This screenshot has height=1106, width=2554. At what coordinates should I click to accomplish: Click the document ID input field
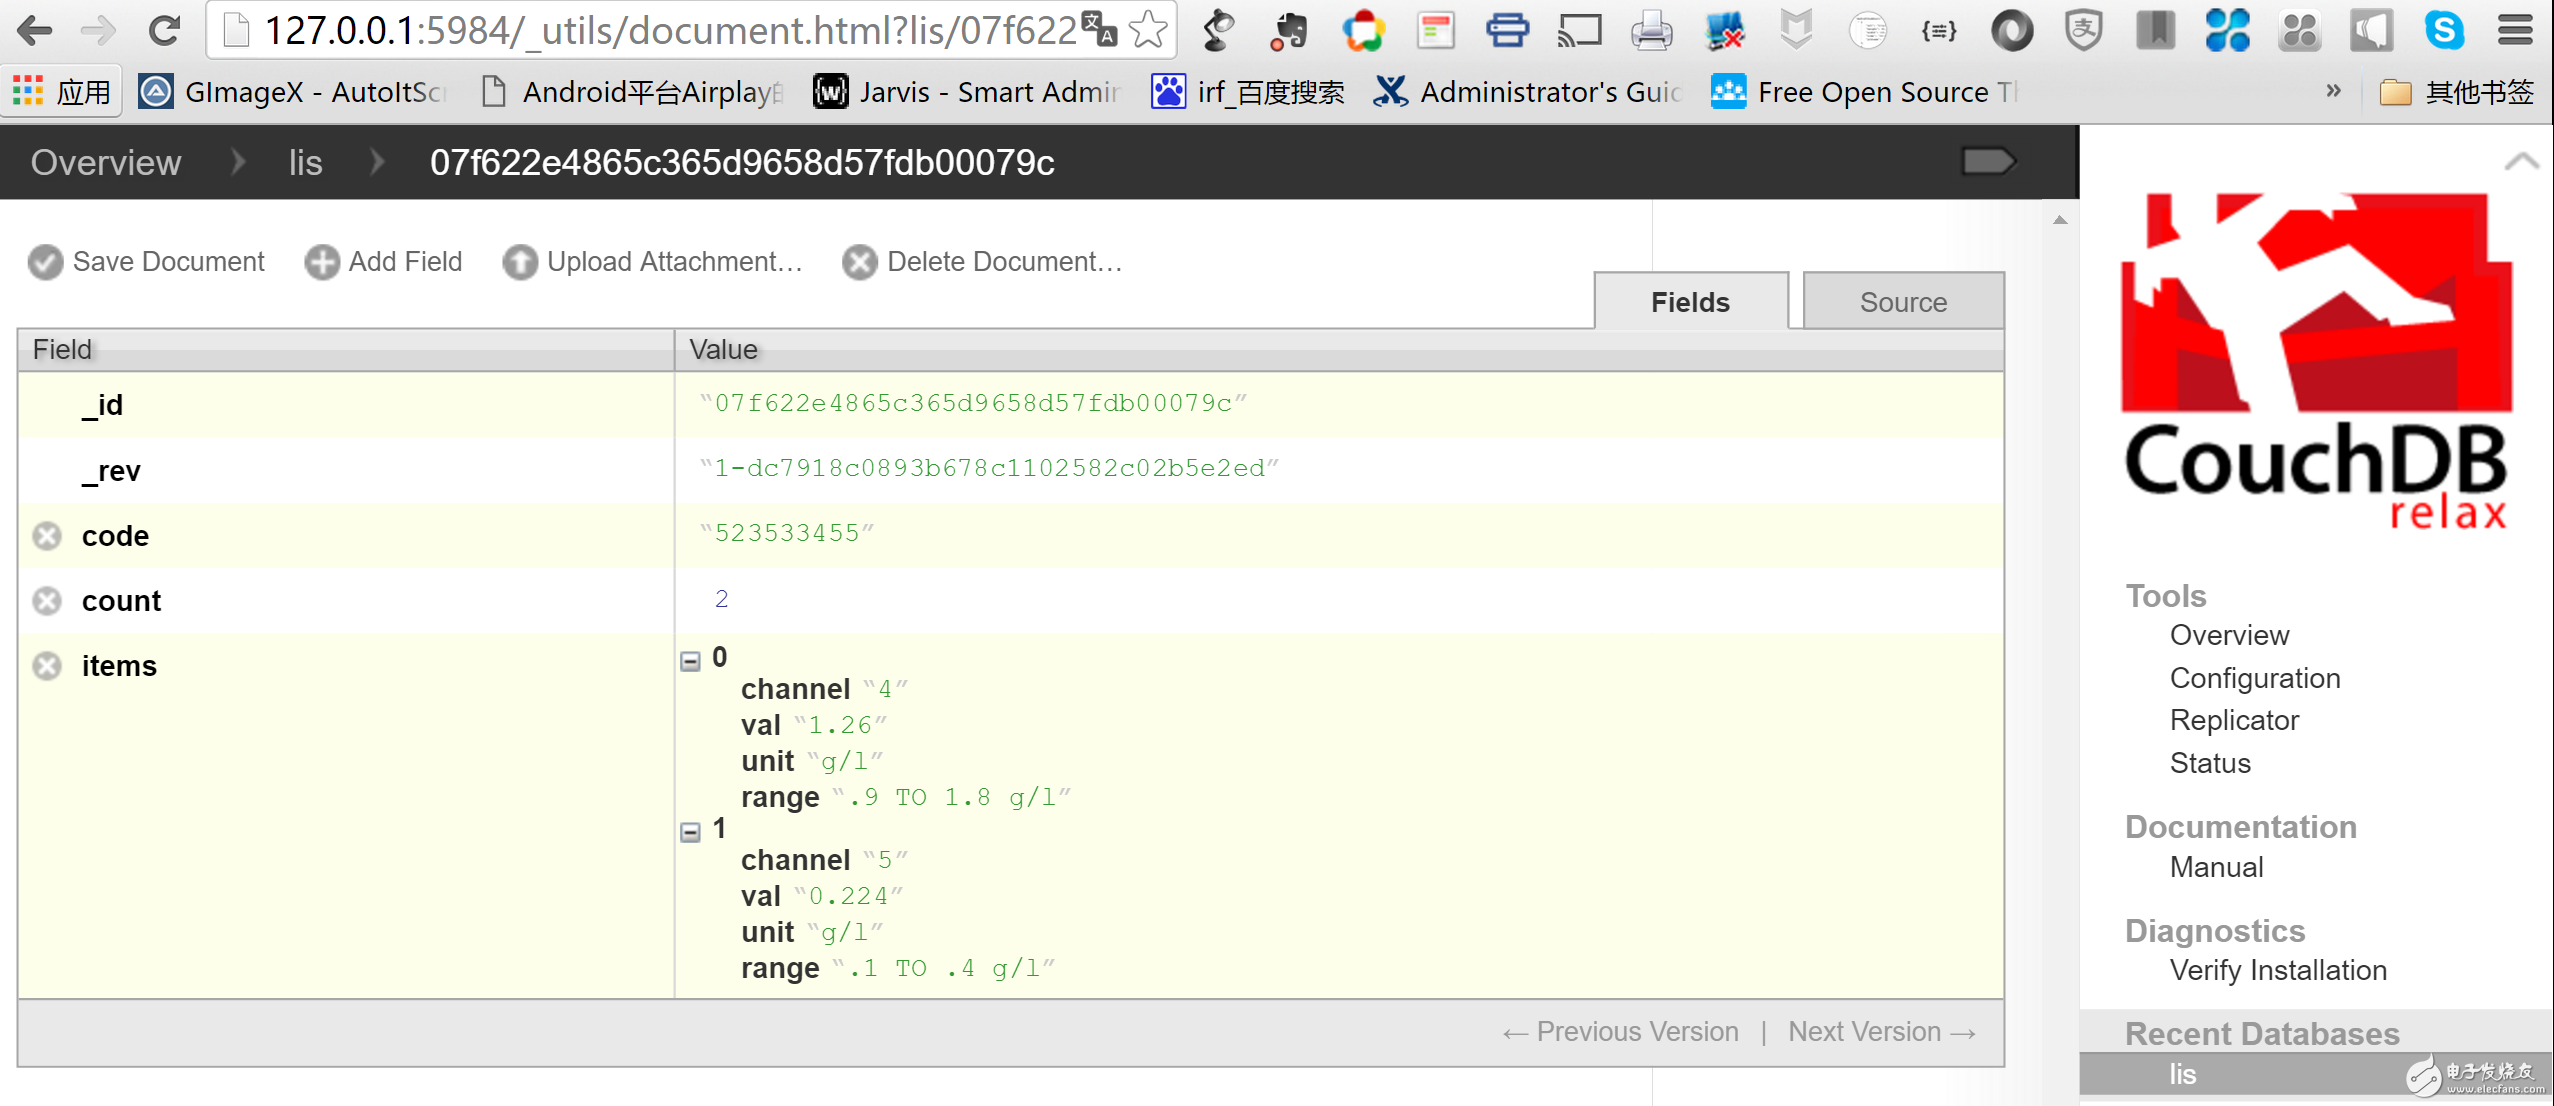[x=971, y=401]
